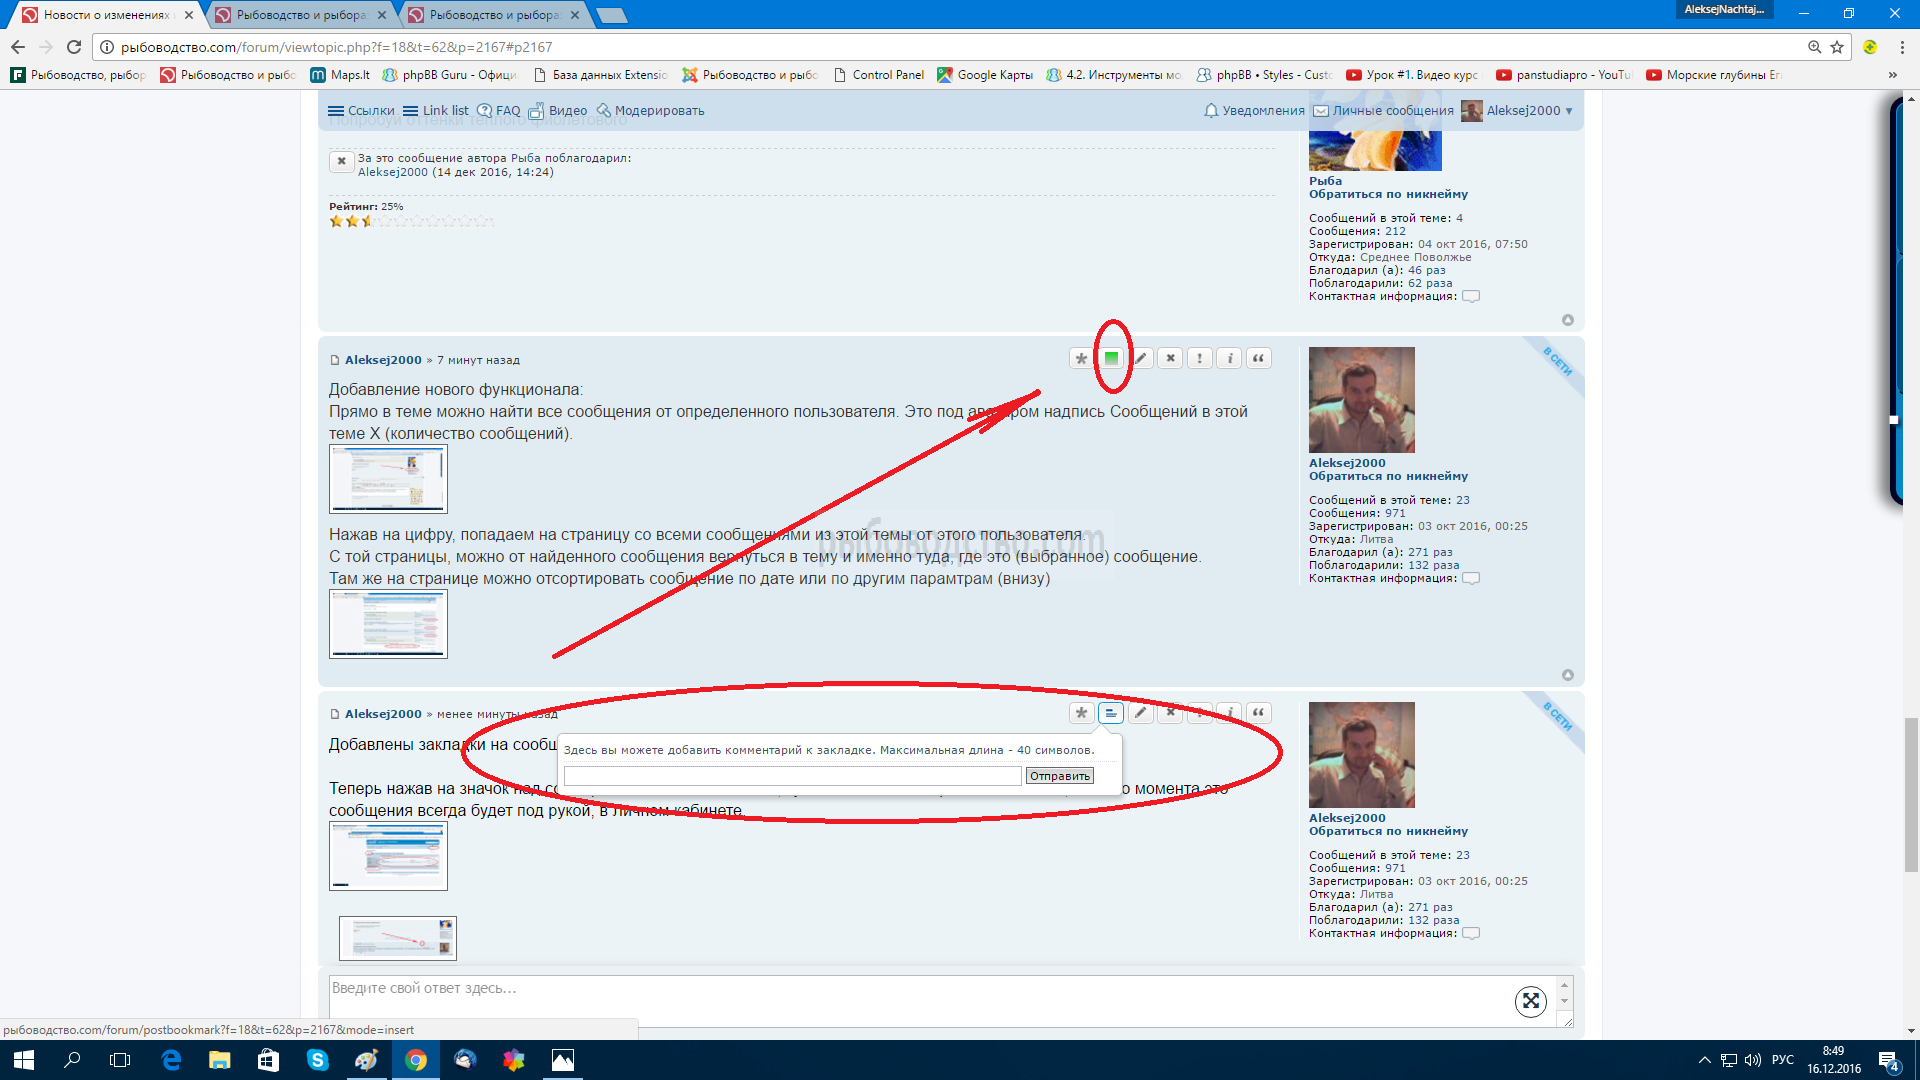The width and height of the screenshot is (1920, 1080).
Task: Bookmark this page with the star icon
Action: (x=1837, y=47)
